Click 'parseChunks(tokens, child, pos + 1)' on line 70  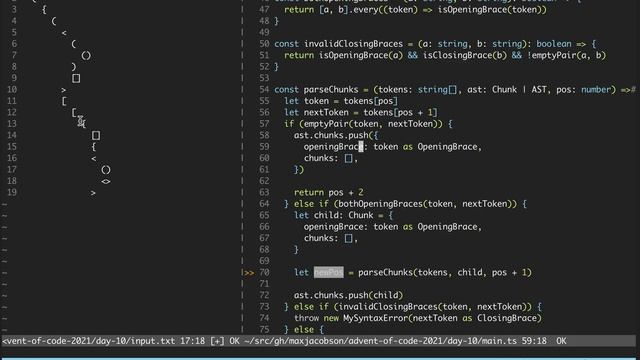[x=445, y=273]
